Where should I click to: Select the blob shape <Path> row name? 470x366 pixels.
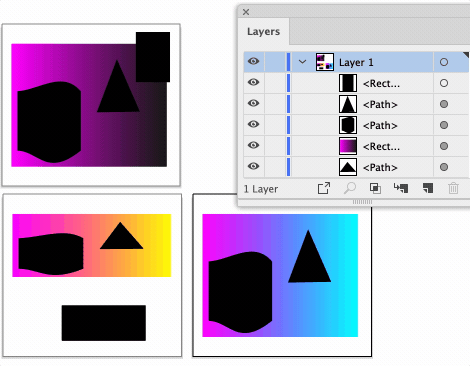[380, 125]
